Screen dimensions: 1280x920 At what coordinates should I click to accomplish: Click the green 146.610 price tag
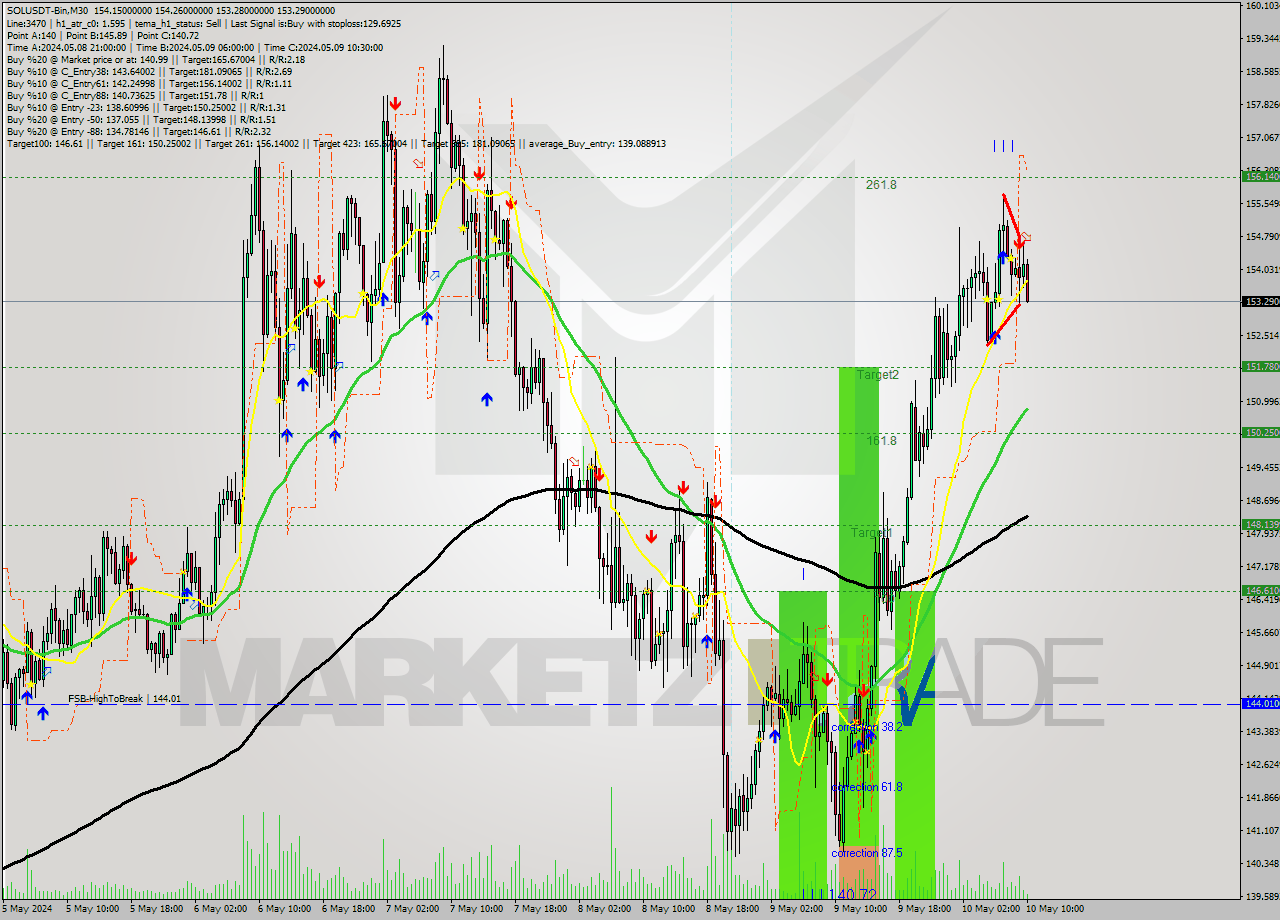[1260, 591]
